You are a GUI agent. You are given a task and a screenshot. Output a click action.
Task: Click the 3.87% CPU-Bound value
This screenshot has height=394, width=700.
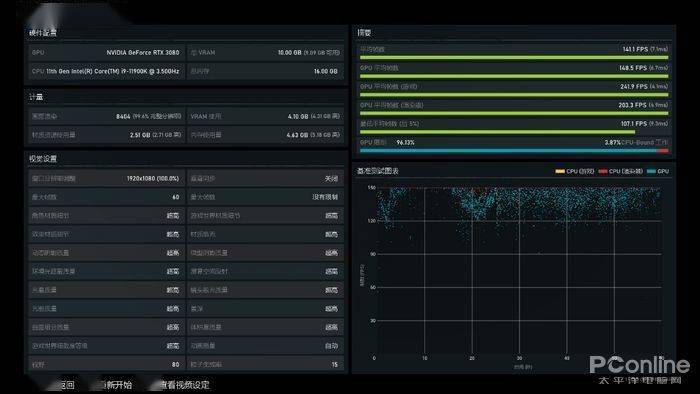click(612, 142)
